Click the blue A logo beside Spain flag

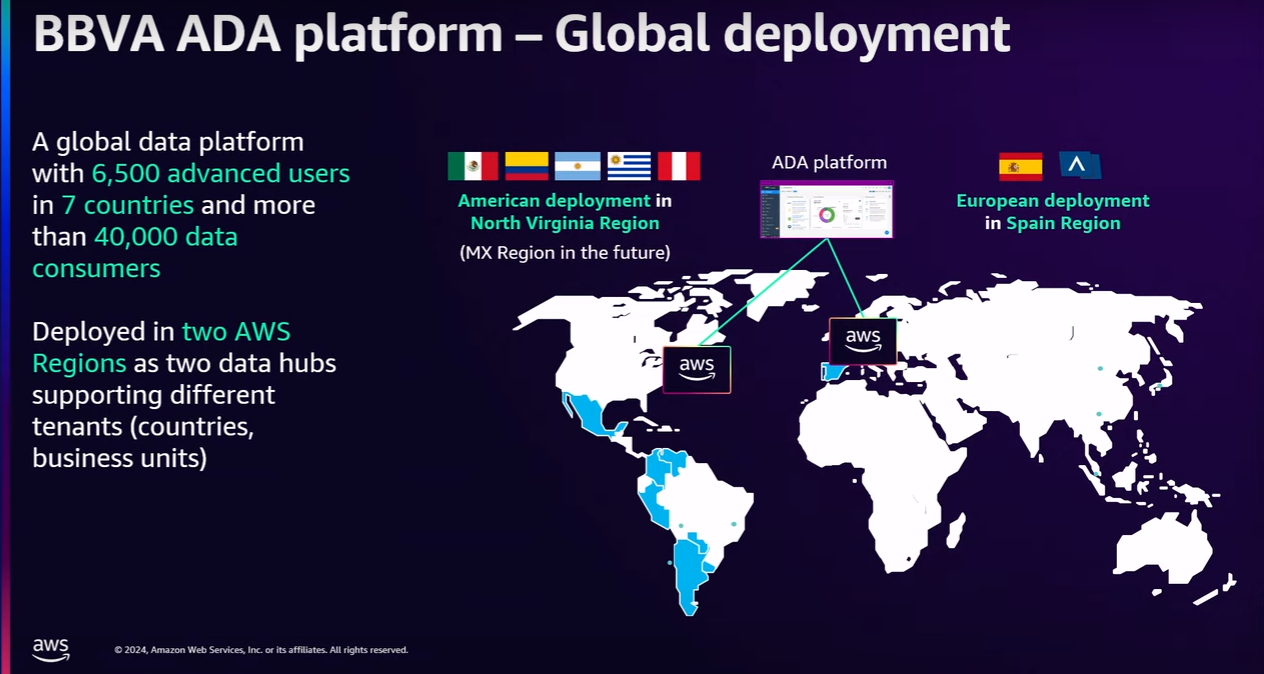(x=1080, y=166)
